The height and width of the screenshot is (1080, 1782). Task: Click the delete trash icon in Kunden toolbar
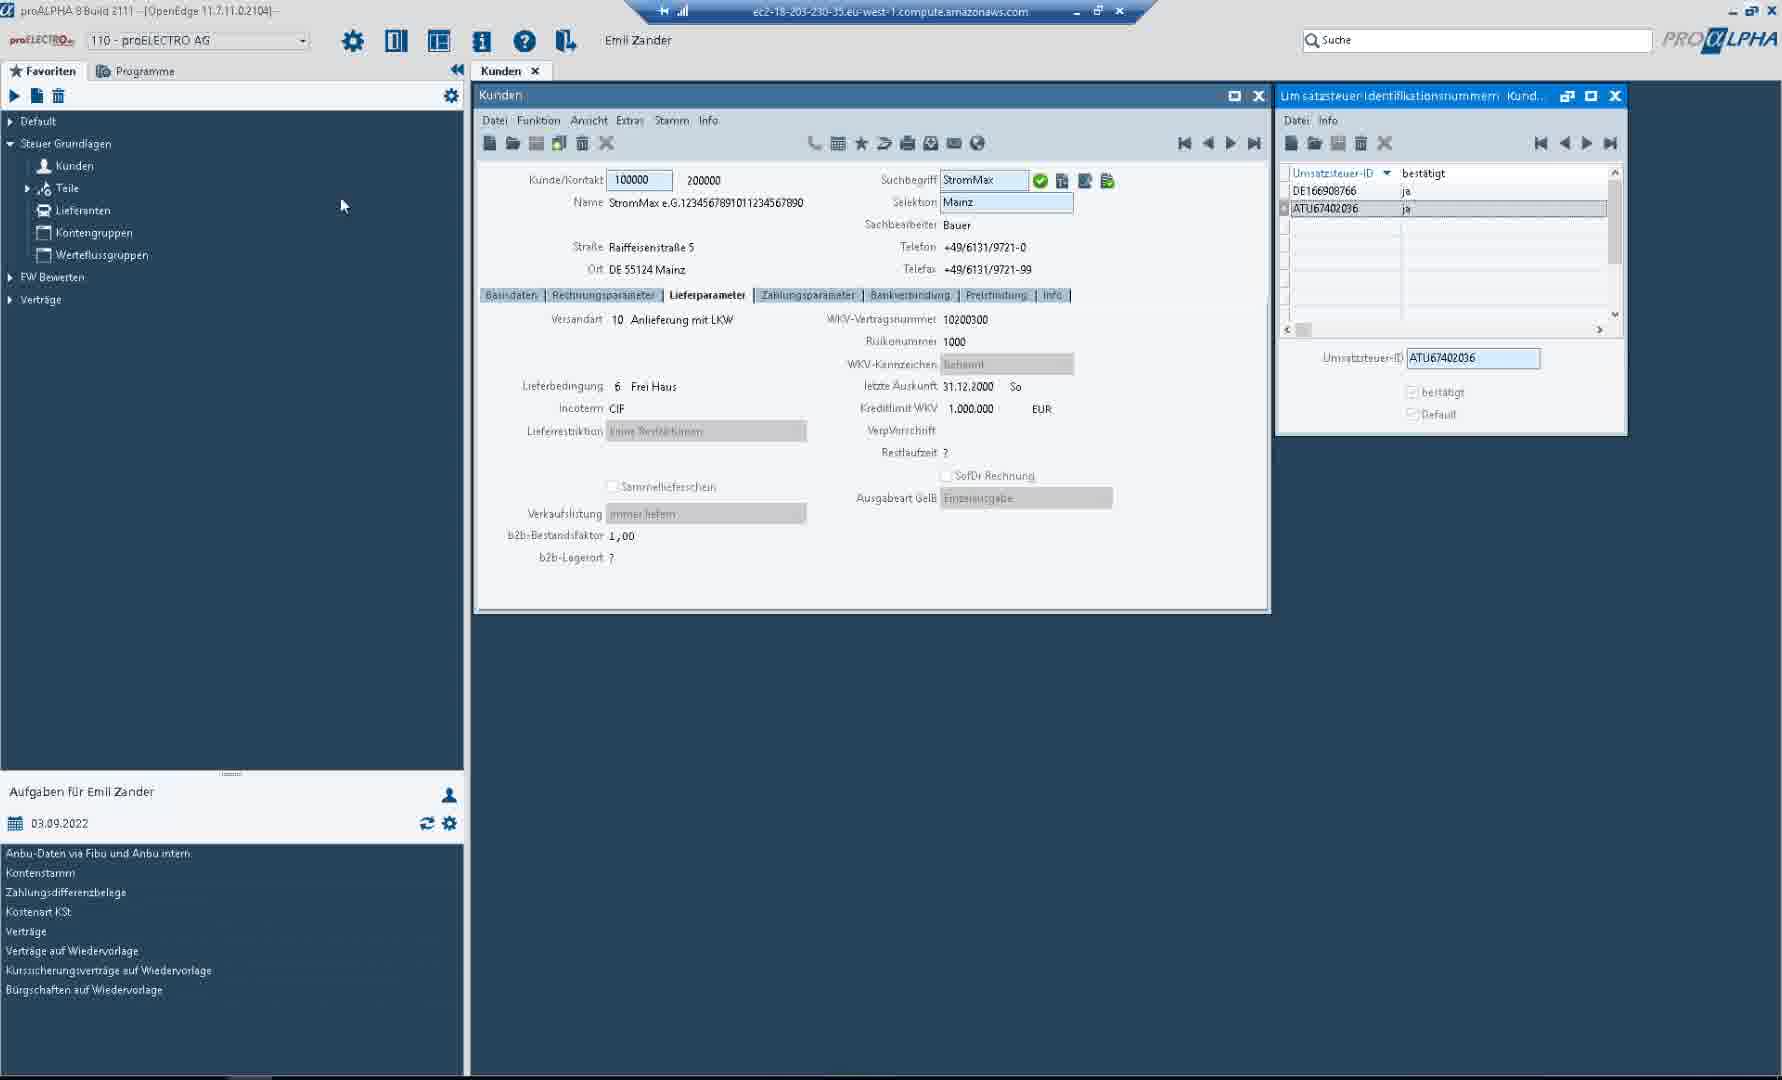tap(582, 143)
